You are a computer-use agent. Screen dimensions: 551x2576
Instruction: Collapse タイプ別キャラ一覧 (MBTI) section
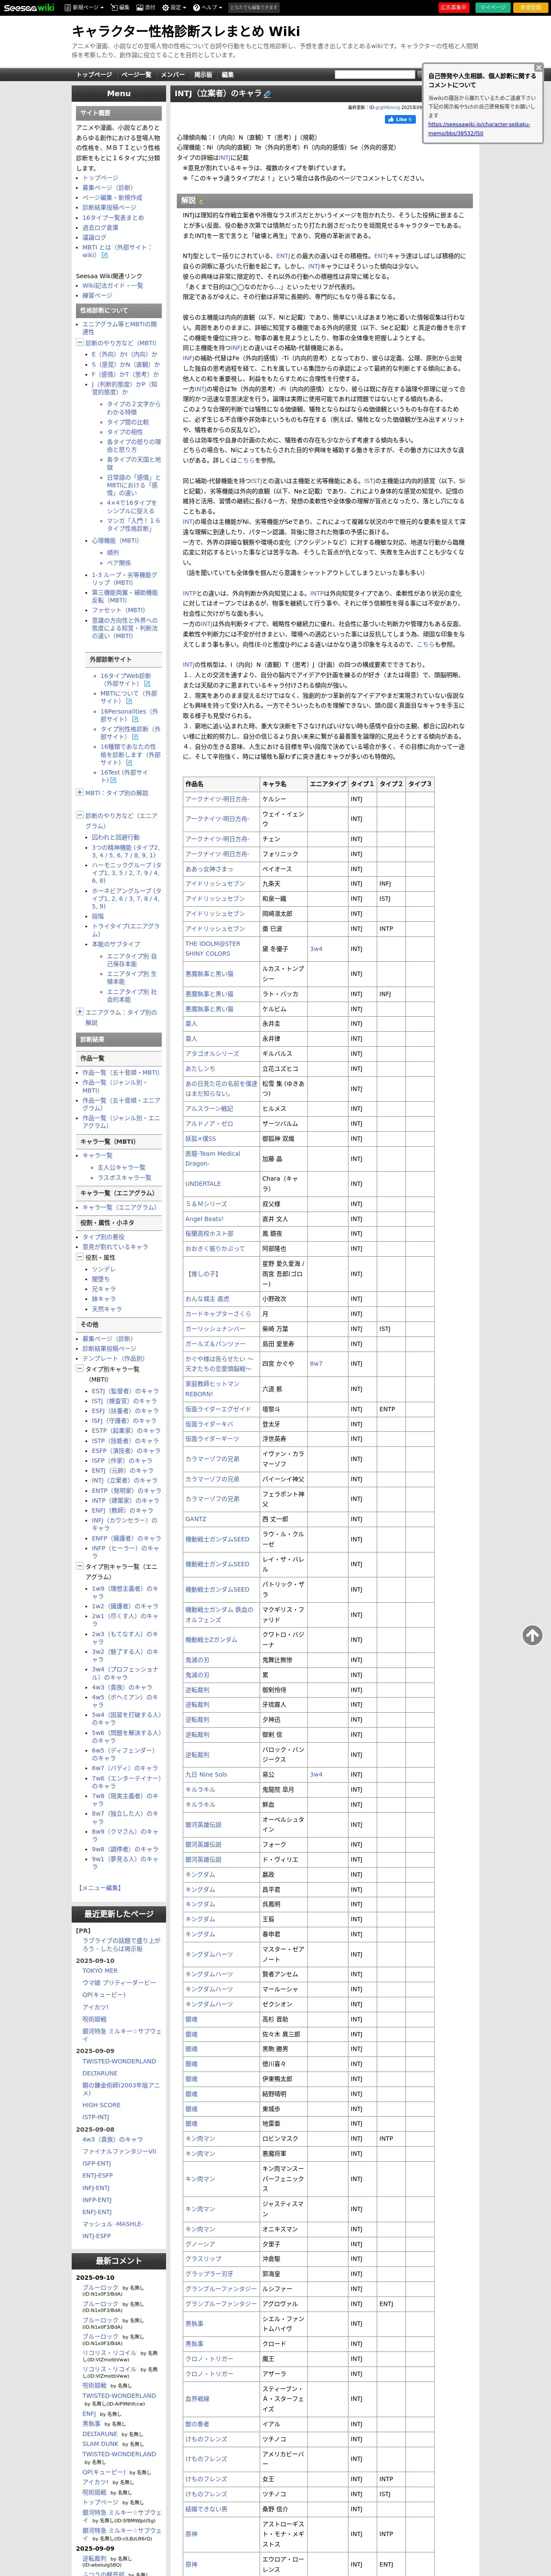(x=79, y=1369)
